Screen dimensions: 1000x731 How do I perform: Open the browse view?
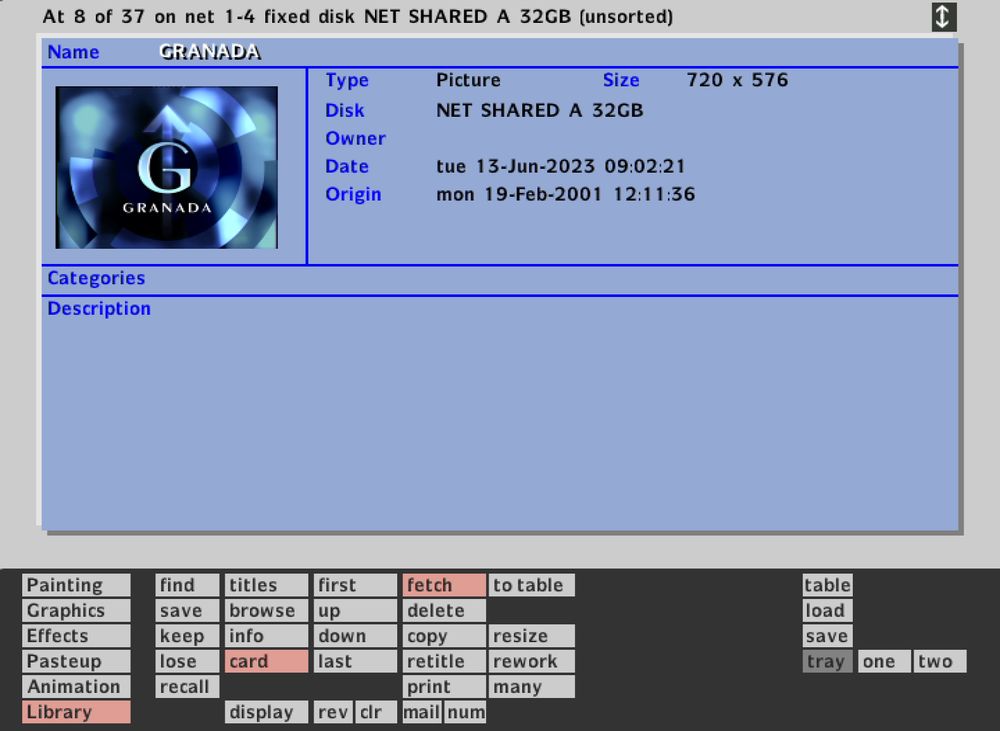coord(266,610)
